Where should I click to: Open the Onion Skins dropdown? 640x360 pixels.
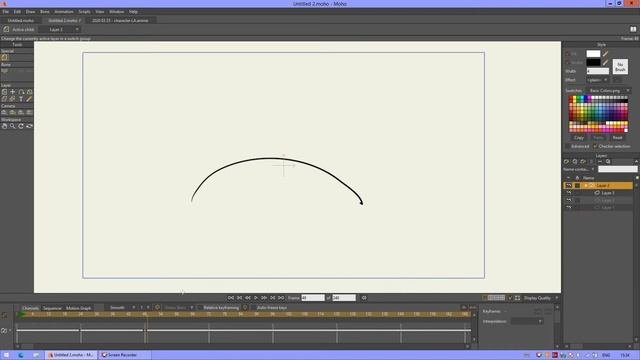[x=178, y=308]
